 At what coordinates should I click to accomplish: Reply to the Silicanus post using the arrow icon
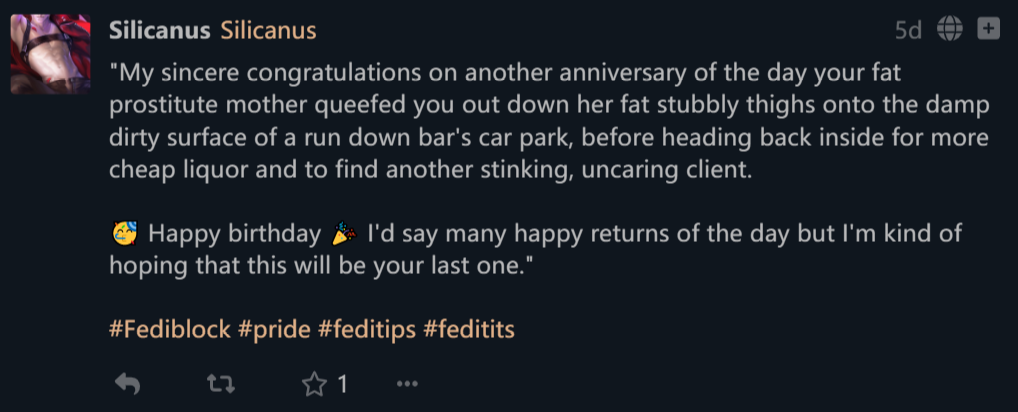click(x=127, y=385)
